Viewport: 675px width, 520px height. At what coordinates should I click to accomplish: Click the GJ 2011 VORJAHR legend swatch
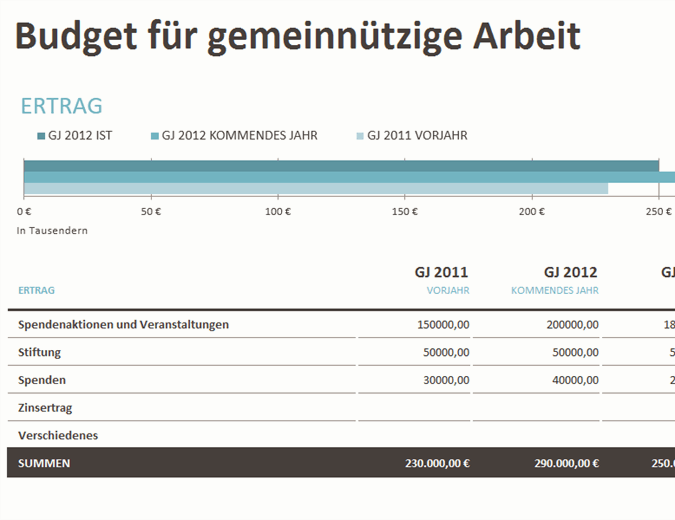point(360,136)
